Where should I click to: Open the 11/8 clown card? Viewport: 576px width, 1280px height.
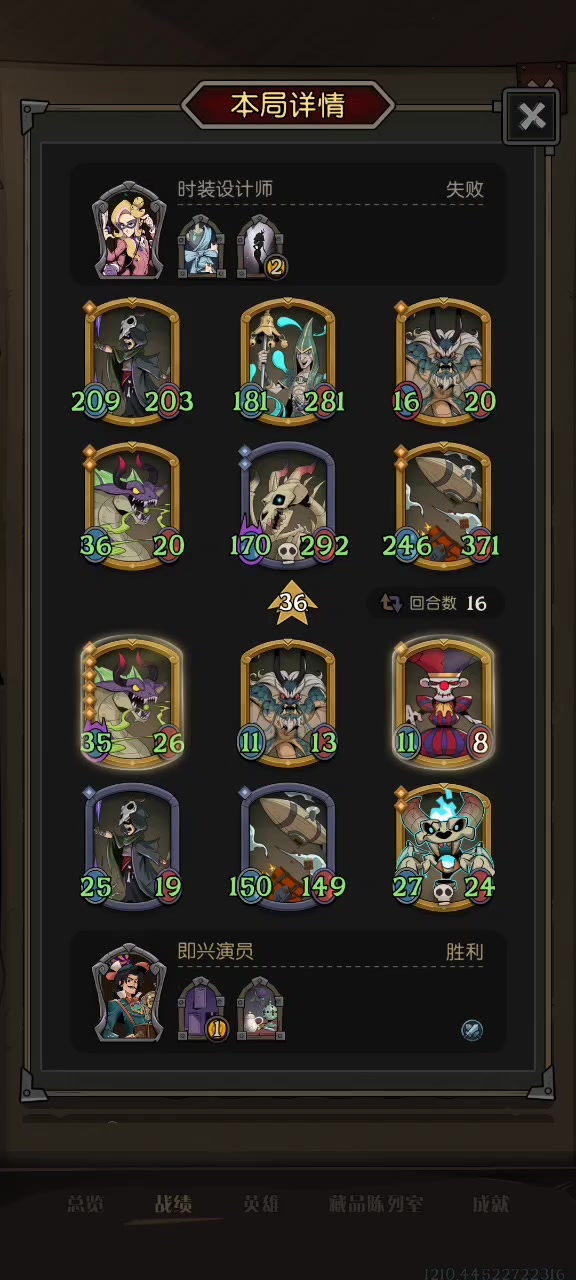[443, 703]
